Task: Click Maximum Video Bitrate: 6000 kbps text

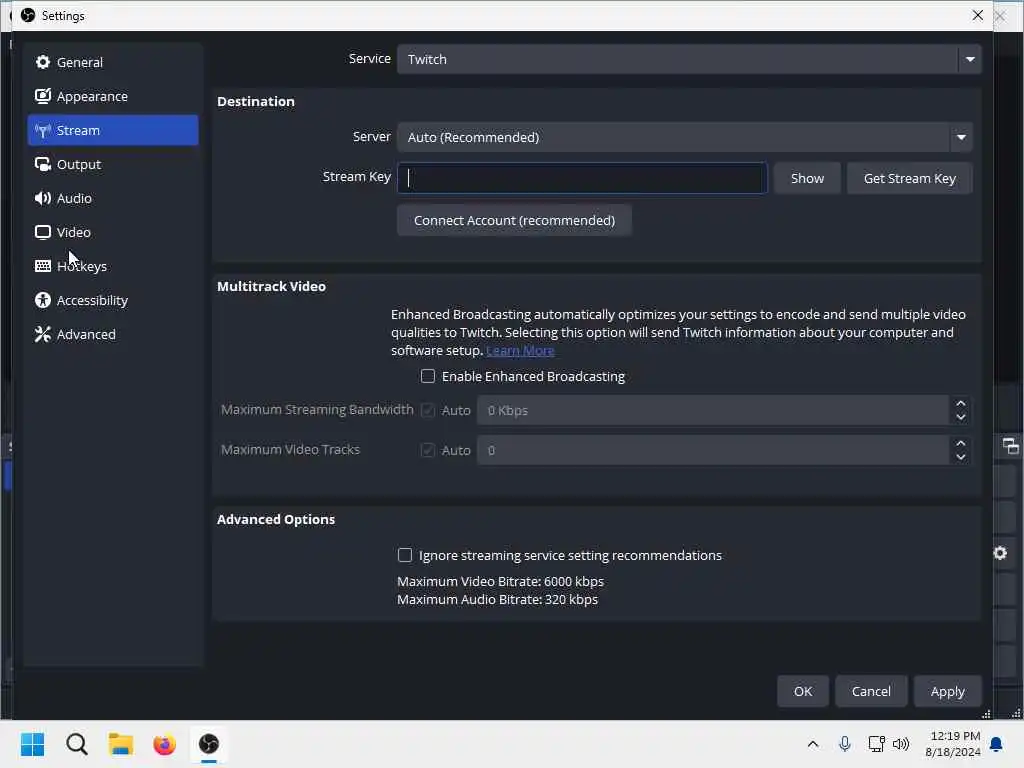Action: pos(500,581)
